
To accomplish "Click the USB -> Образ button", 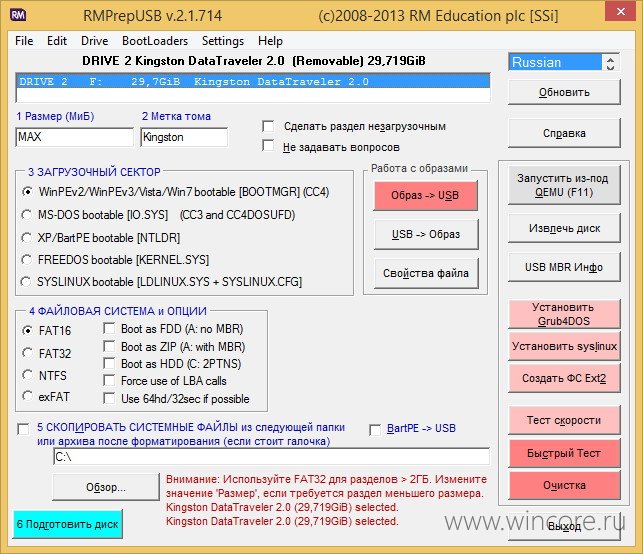I will pos(426,234).
